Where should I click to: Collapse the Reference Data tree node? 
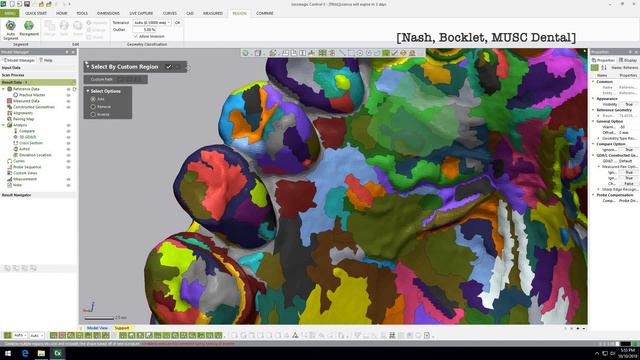click(x=4, y=89)
